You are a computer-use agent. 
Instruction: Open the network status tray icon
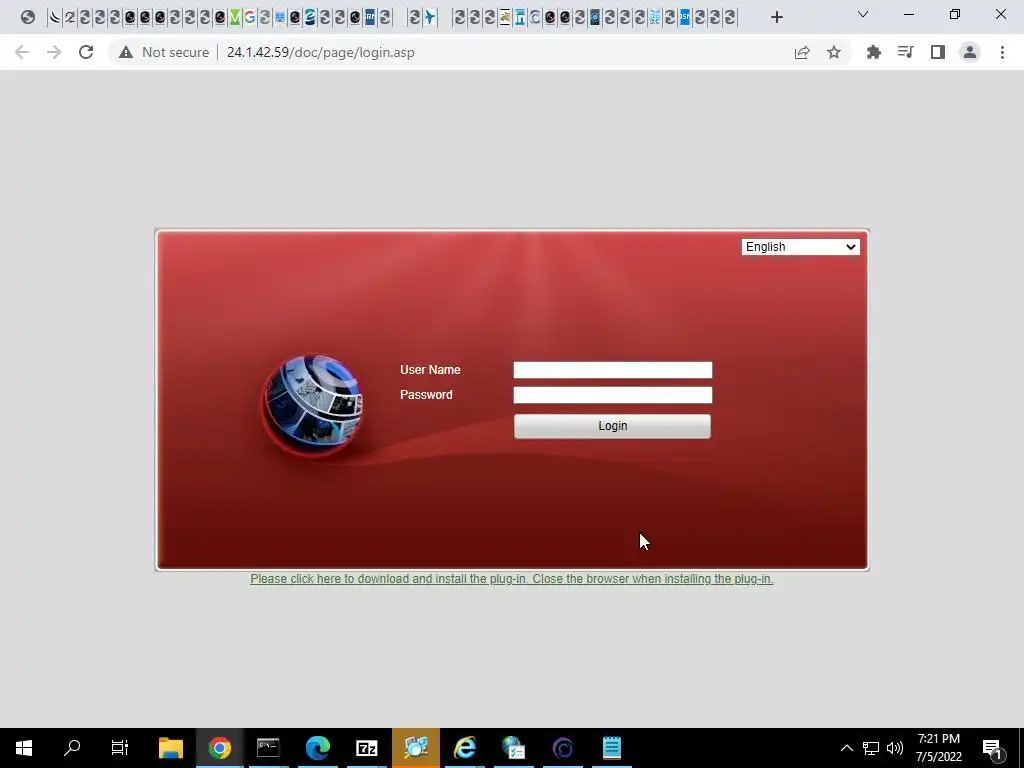871,748
